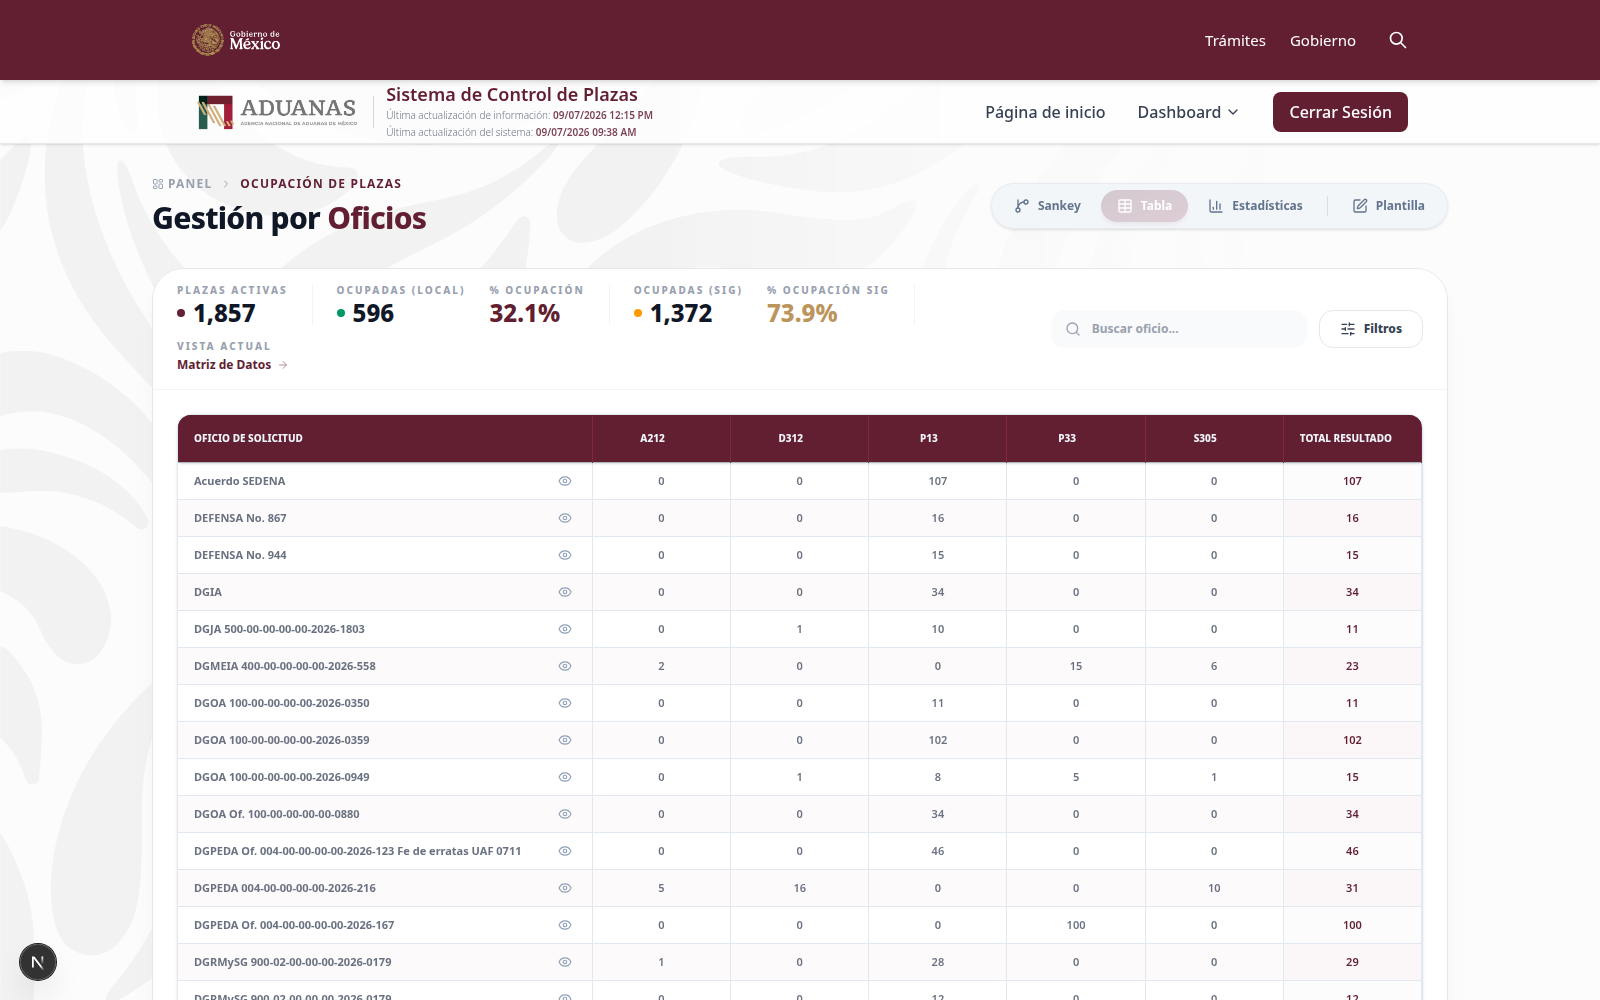
Task: Click the Acuerdo SEDENA row name
Action: pos(240,481)
